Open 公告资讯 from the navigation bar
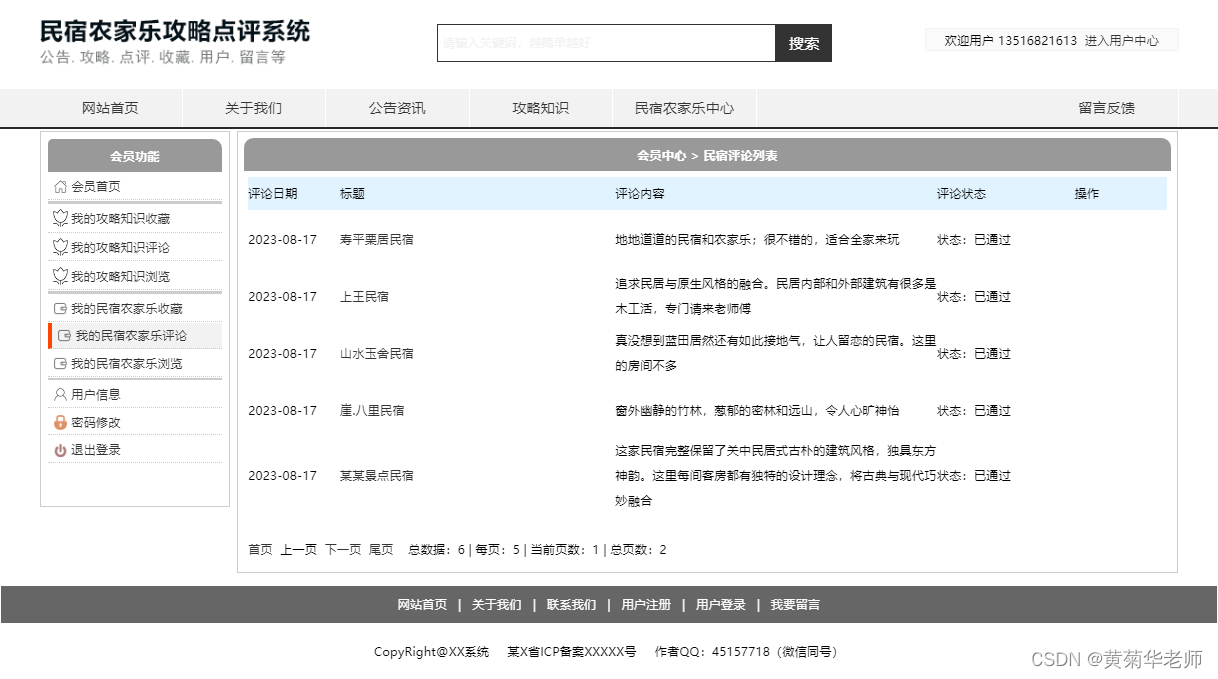 [x=397, y=108]
